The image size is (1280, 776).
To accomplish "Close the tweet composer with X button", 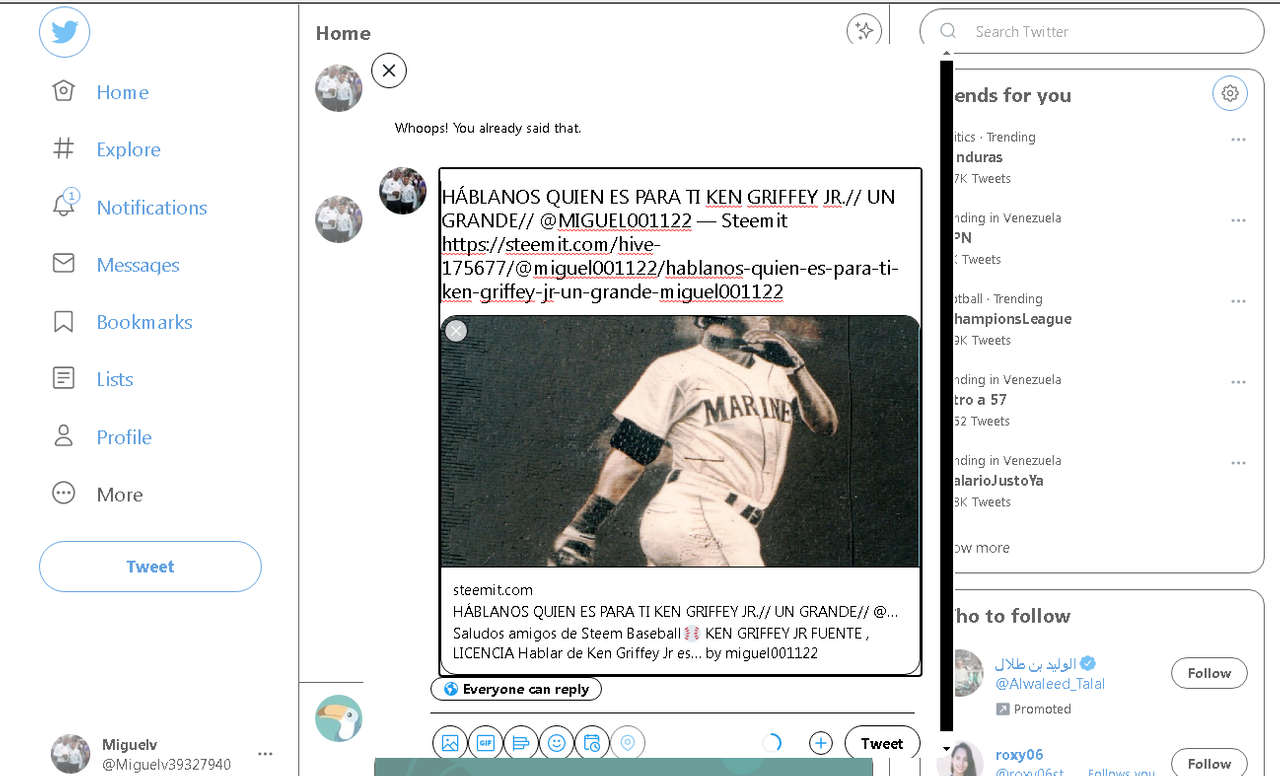I will (x=389, y=71).
